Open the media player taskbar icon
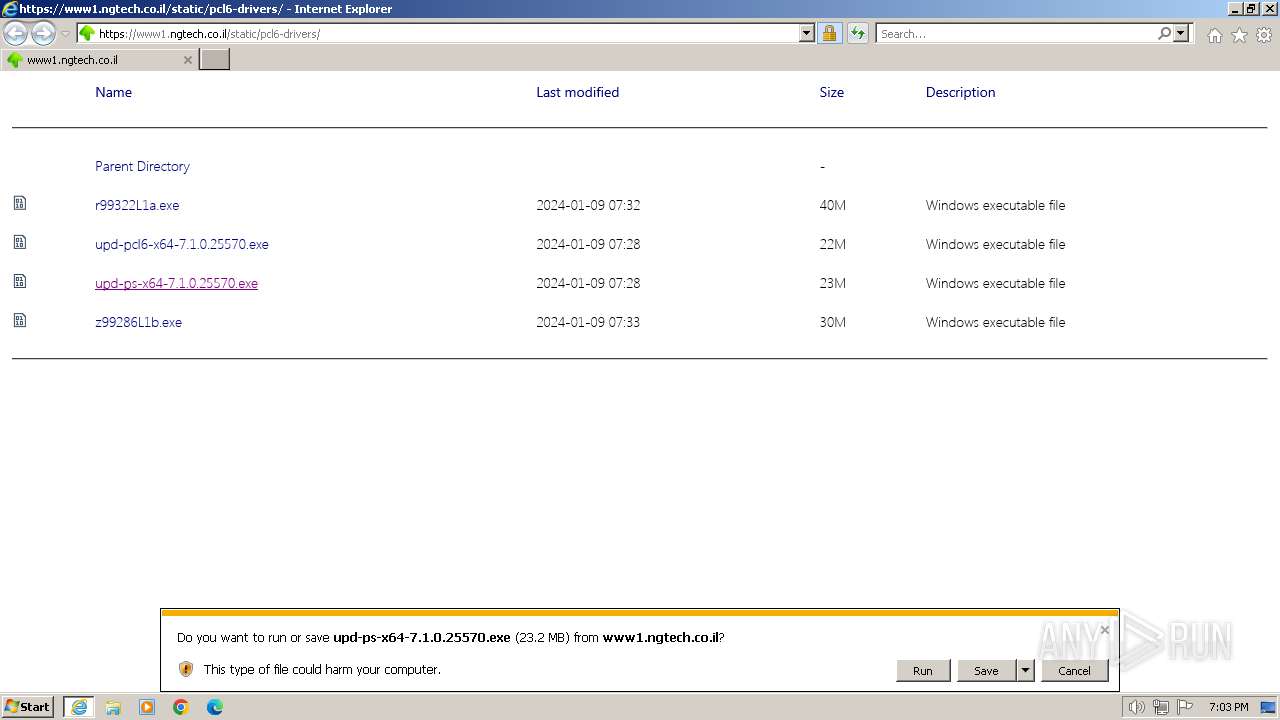Image resolution: width=1280 pixels, height=720 pixels. [x=147, y=707]
